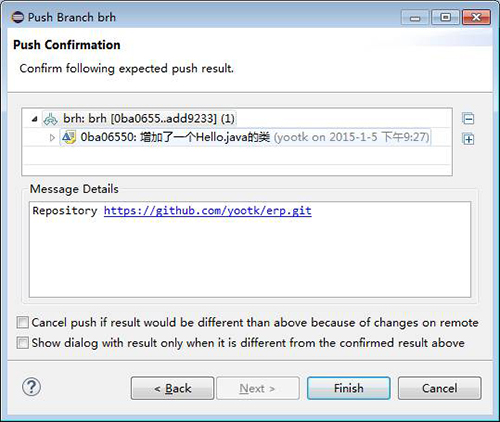The width and height of the screenshot is (500, 422).
Task: Click the Eclipse icon in title bar
Action: 17,17
